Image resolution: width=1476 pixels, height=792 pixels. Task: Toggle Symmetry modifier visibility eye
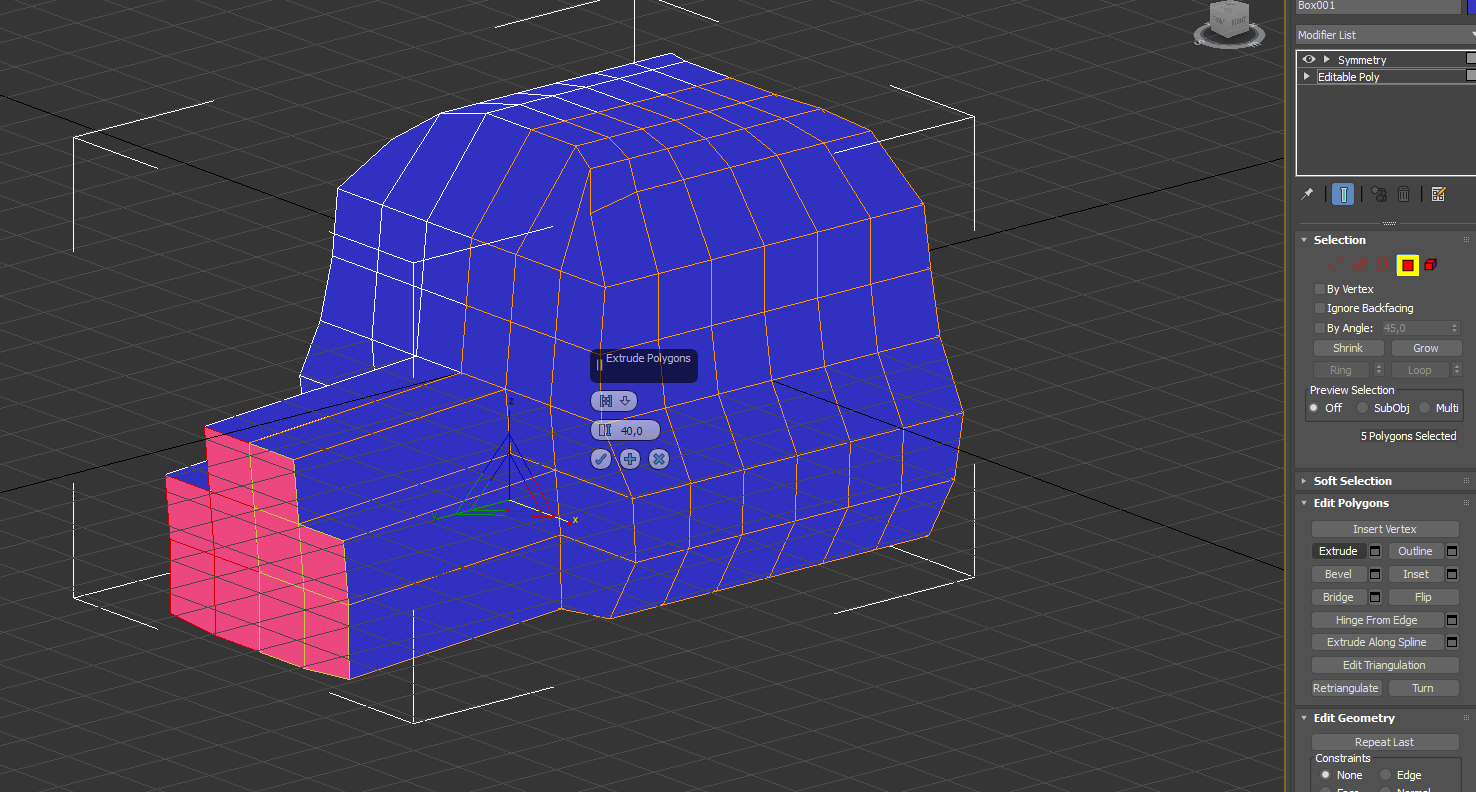pyautogui.click(x=1308, y=60)
